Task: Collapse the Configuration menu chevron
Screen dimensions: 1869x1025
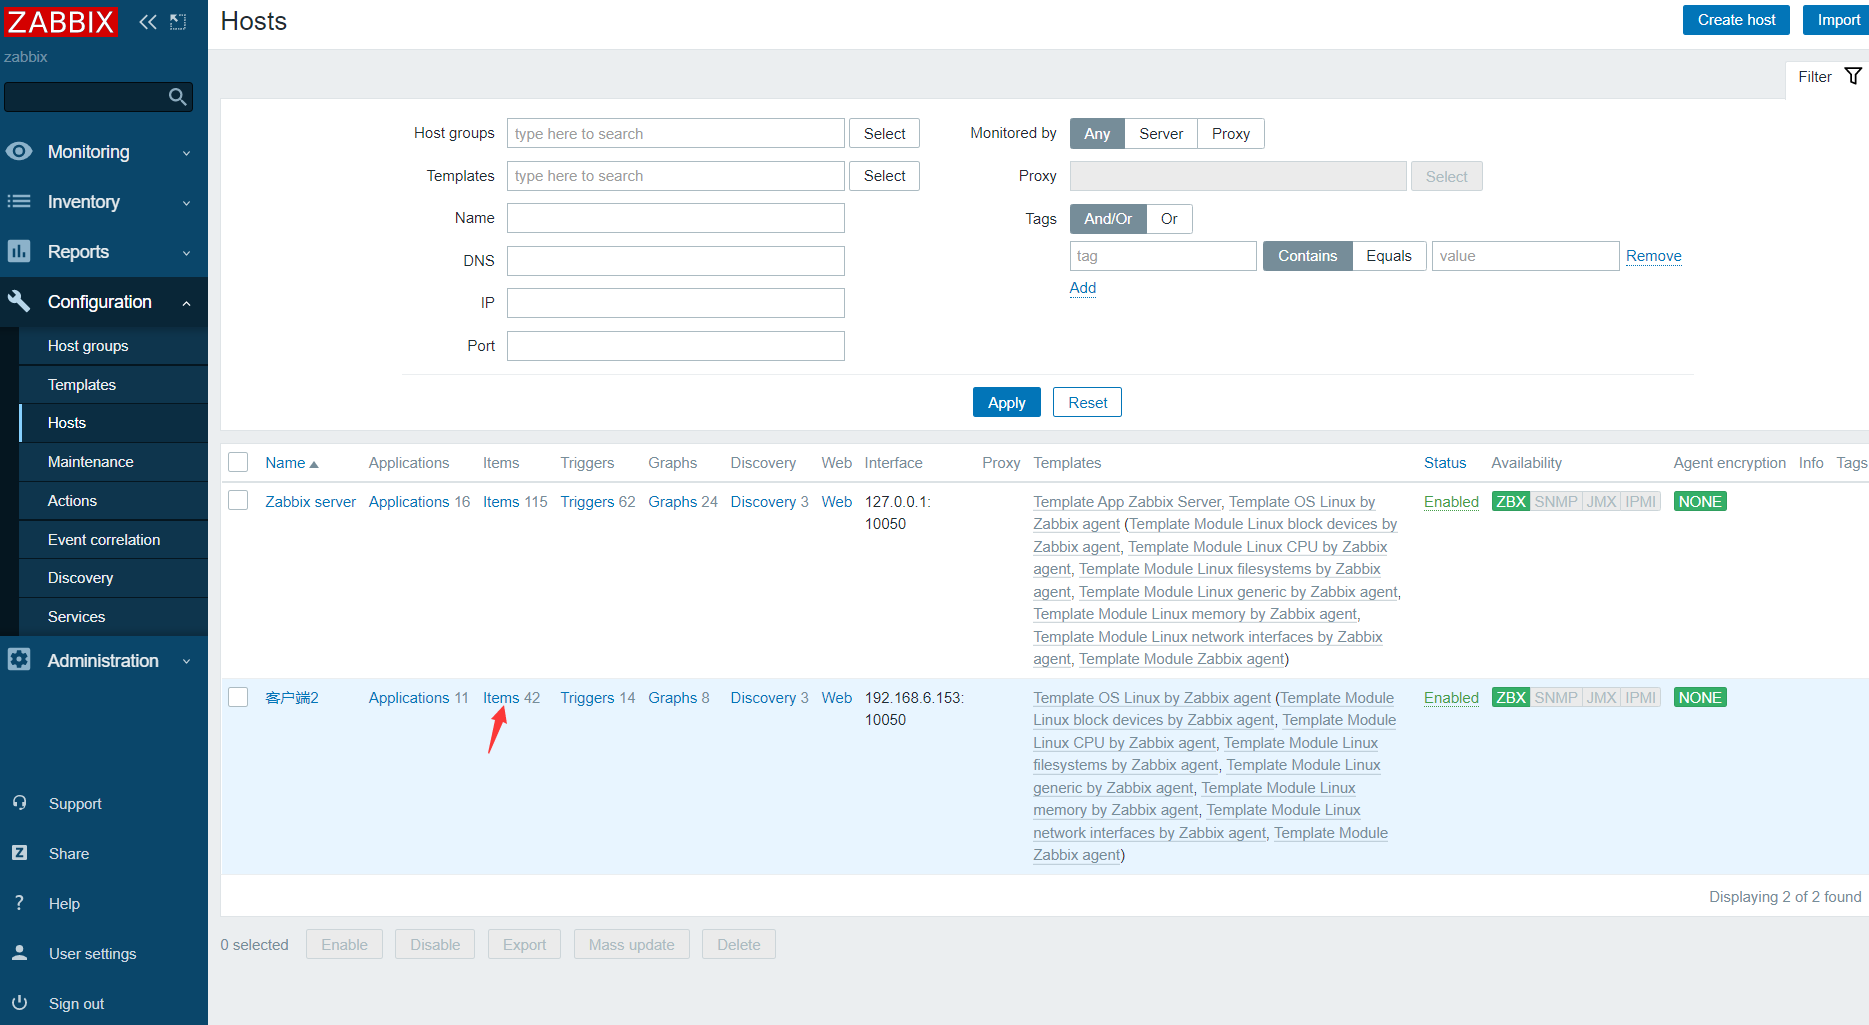Action: coord(186,303)
